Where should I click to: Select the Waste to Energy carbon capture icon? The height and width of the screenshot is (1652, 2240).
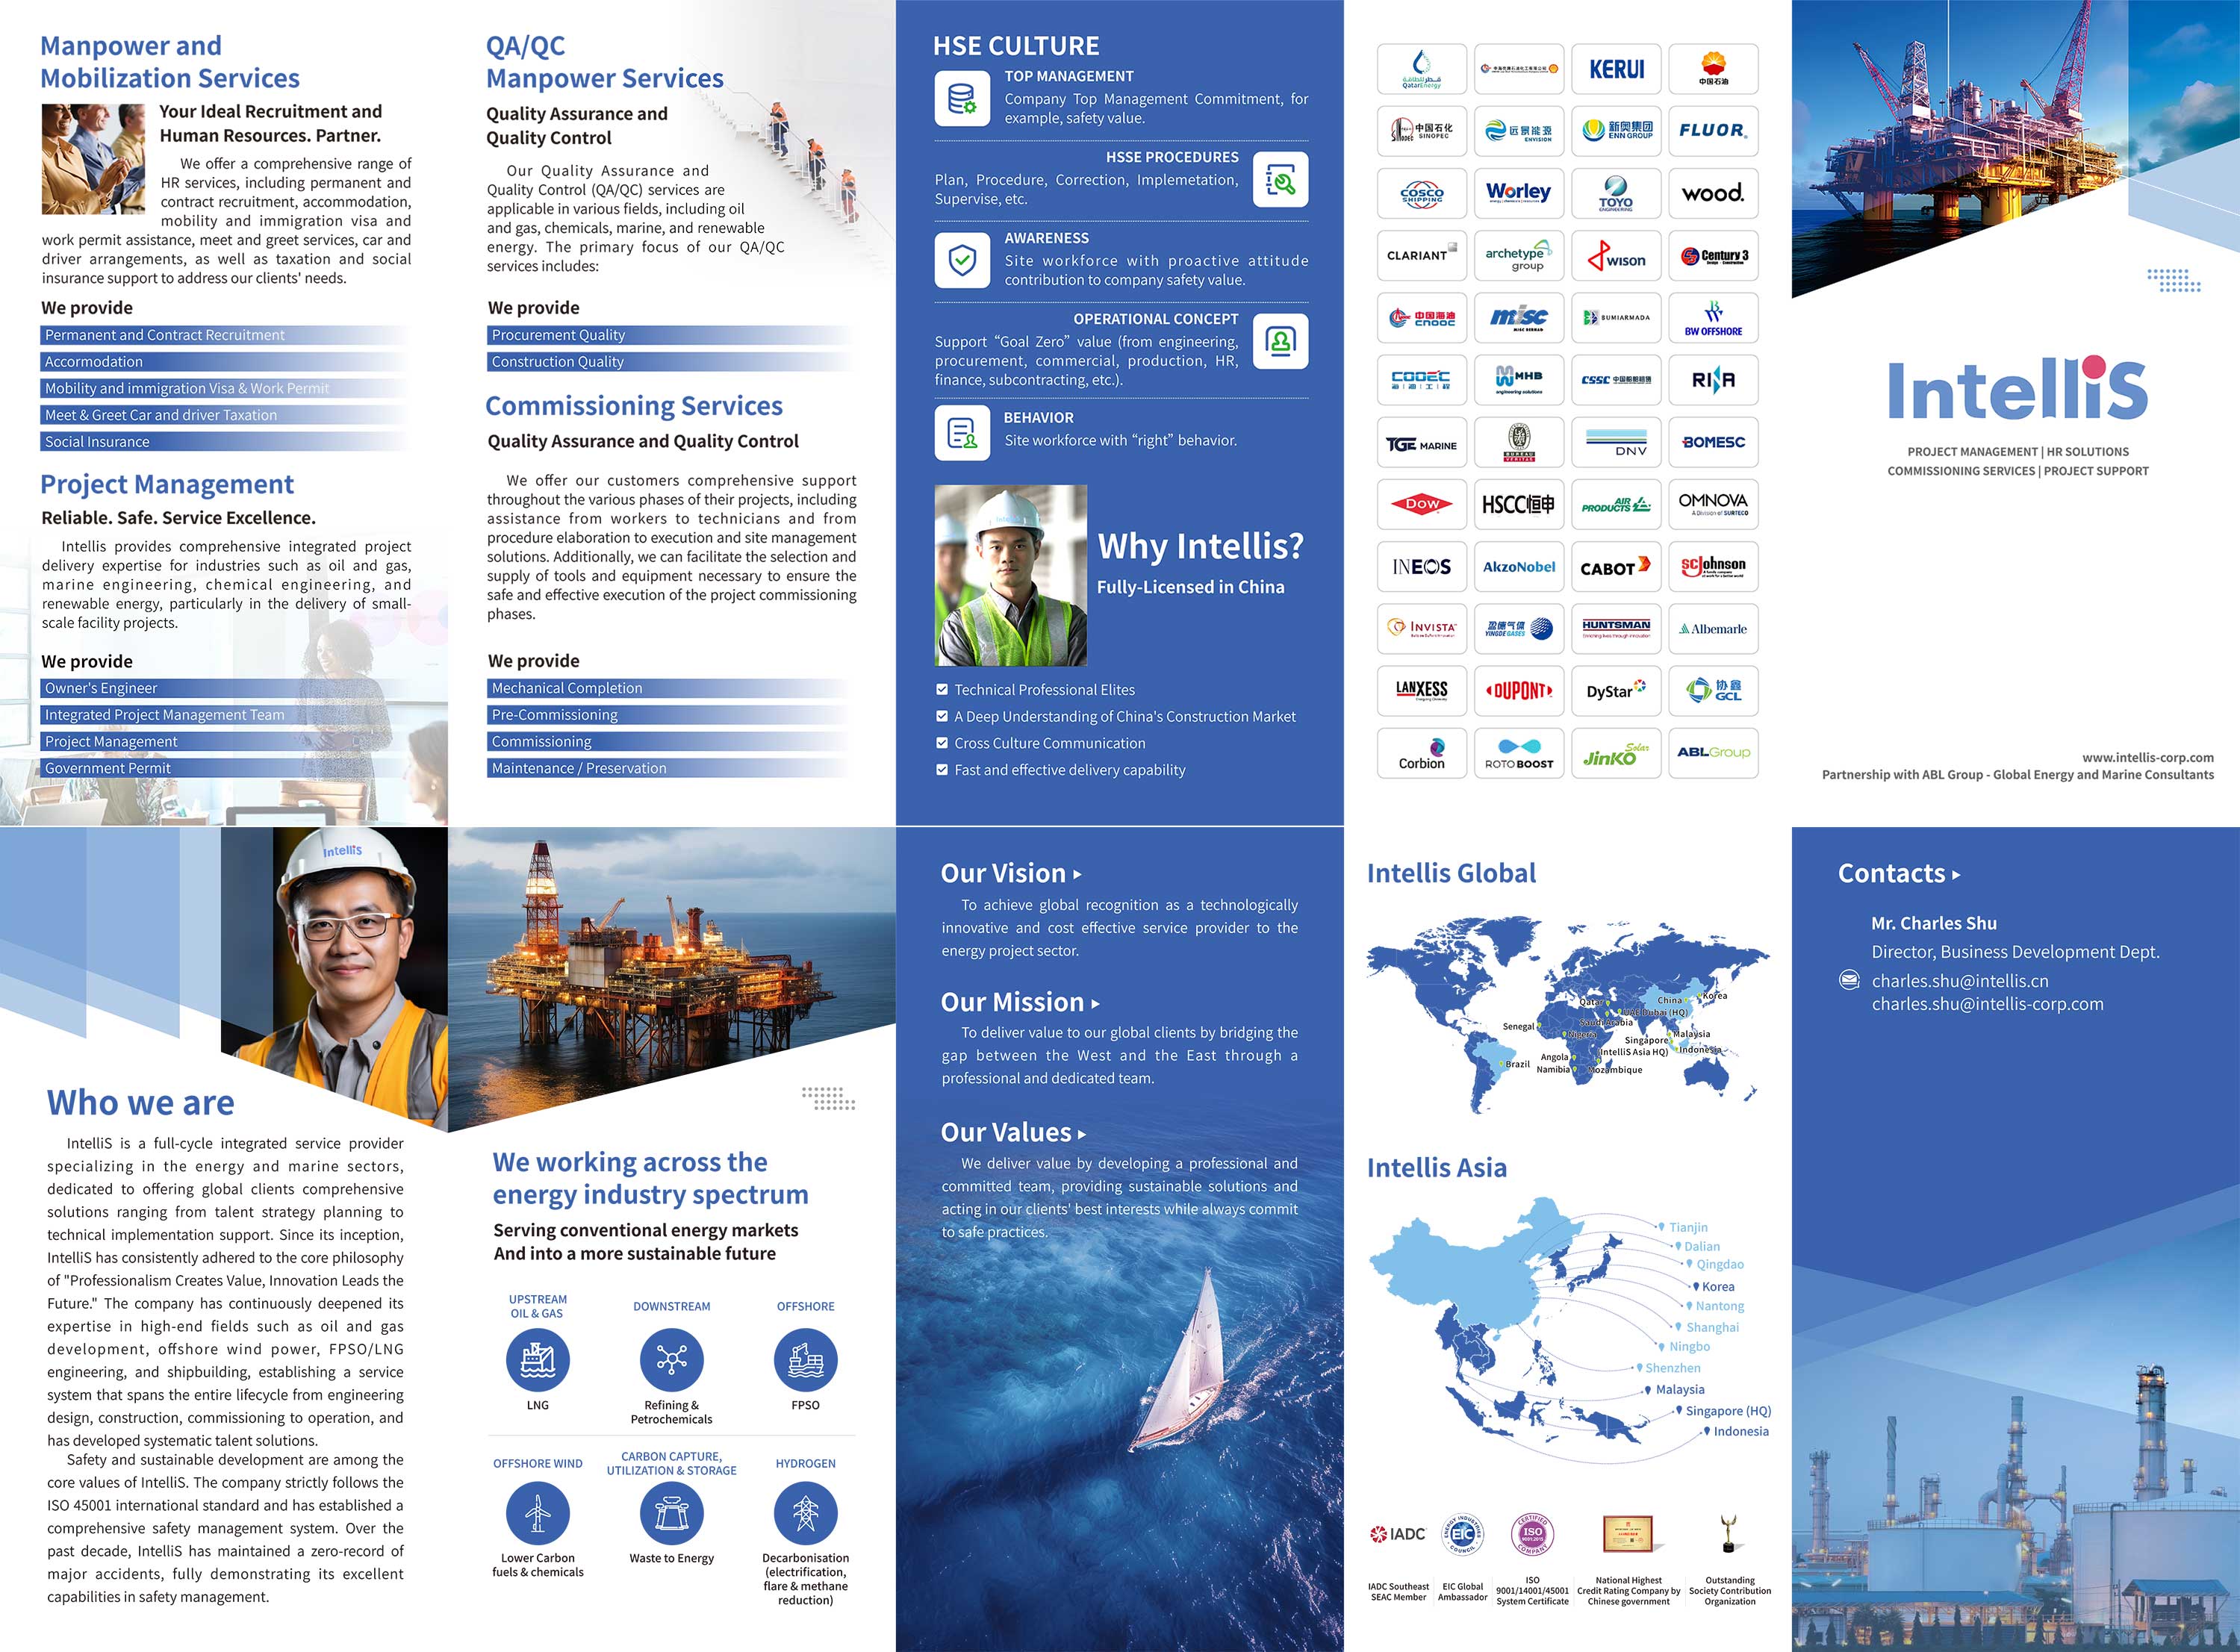click(x=671, y=1514)
